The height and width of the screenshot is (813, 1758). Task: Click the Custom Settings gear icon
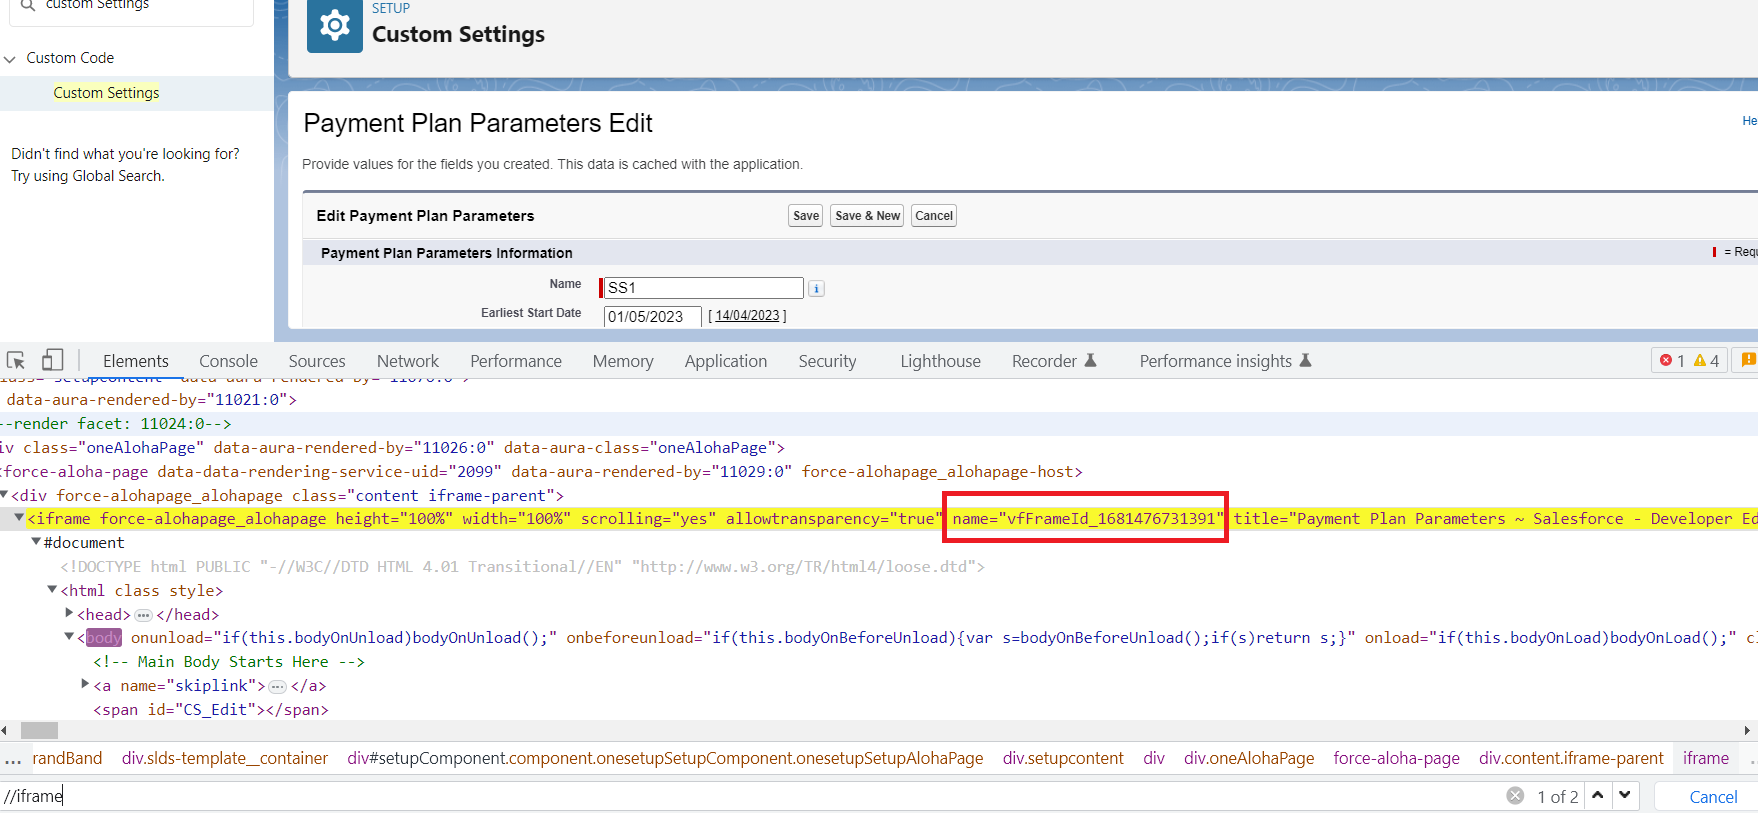[x=335, y=25]
